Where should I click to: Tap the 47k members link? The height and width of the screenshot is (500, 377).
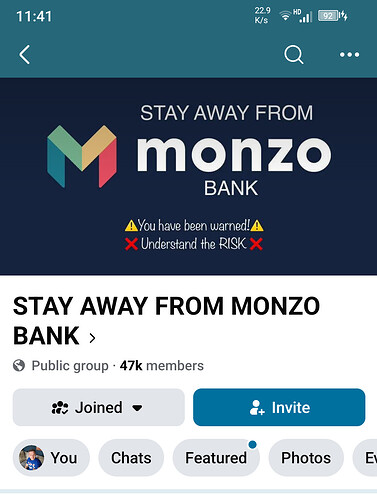[162, 366]
